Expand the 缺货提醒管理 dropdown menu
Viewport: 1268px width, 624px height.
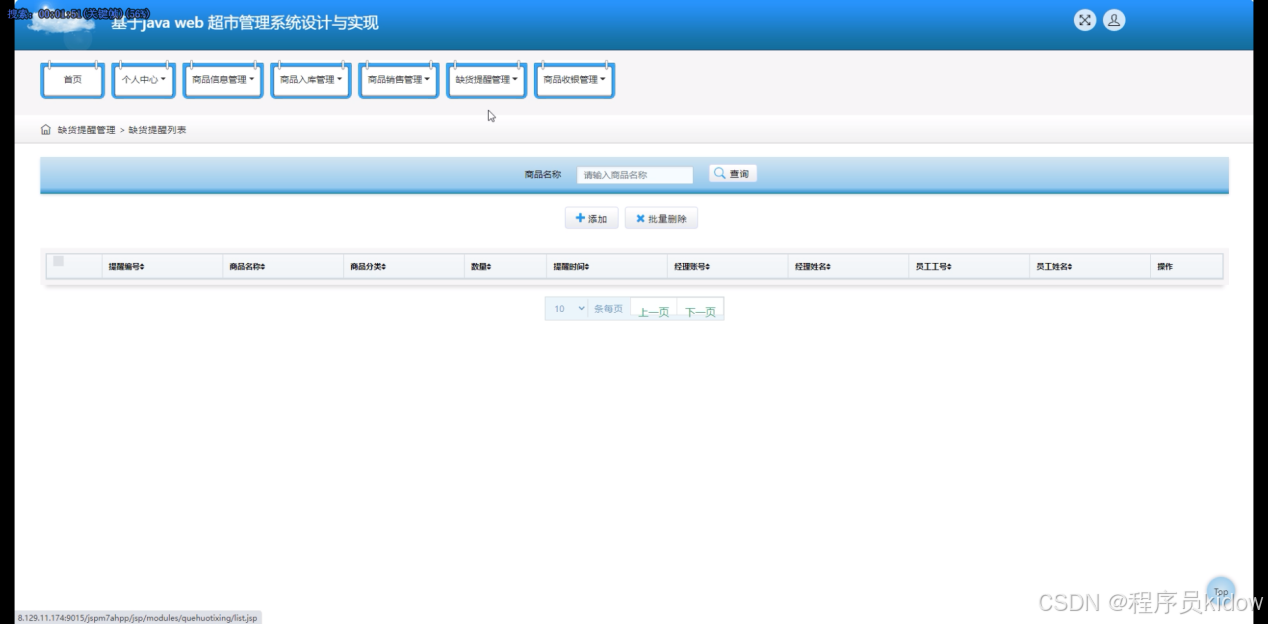point(487,80)
